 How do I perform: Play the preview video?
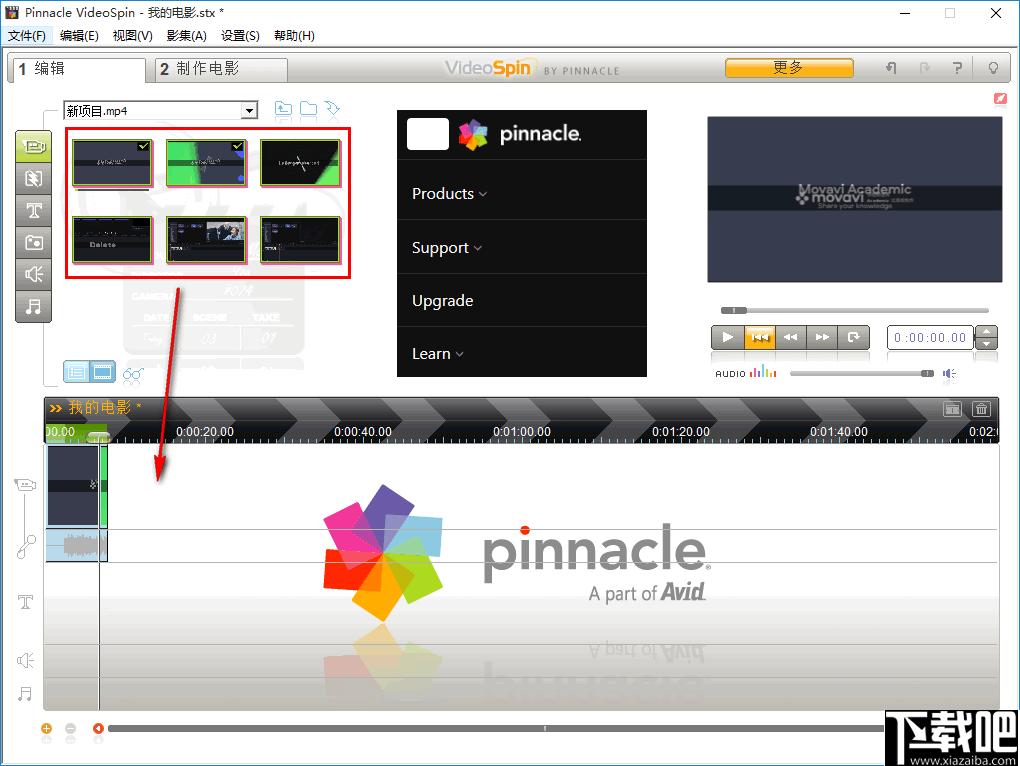coord(727,337)
